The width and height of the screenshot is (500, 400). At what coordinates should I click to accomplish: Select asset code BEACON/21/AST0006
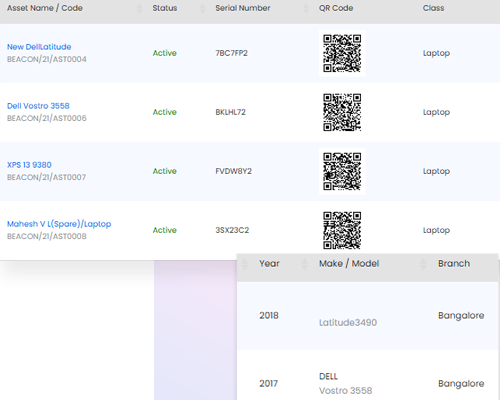click(47, 118)
